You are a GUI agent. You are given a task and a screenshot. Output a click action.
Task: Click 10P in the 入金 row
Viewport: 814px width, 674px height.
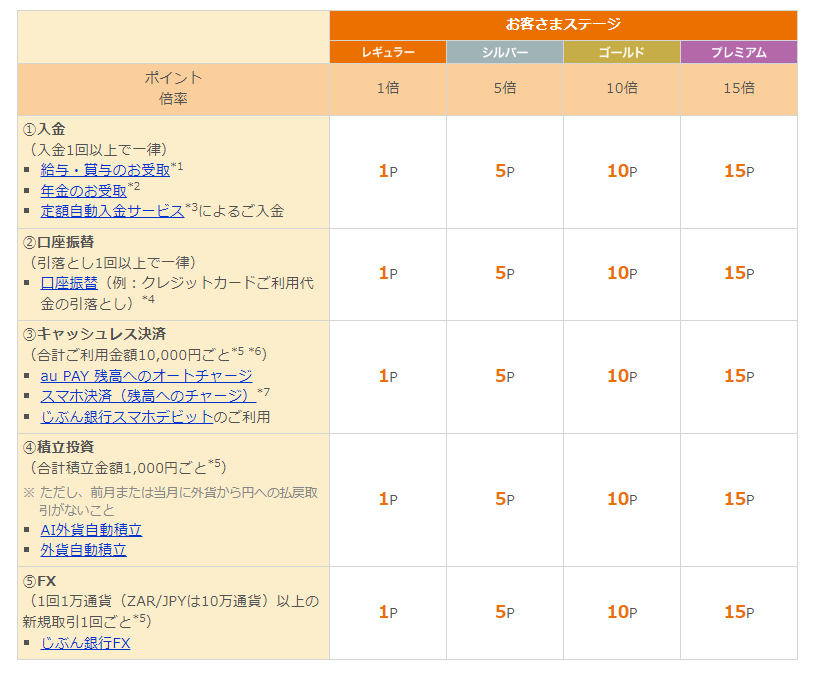tap(622, 171)
